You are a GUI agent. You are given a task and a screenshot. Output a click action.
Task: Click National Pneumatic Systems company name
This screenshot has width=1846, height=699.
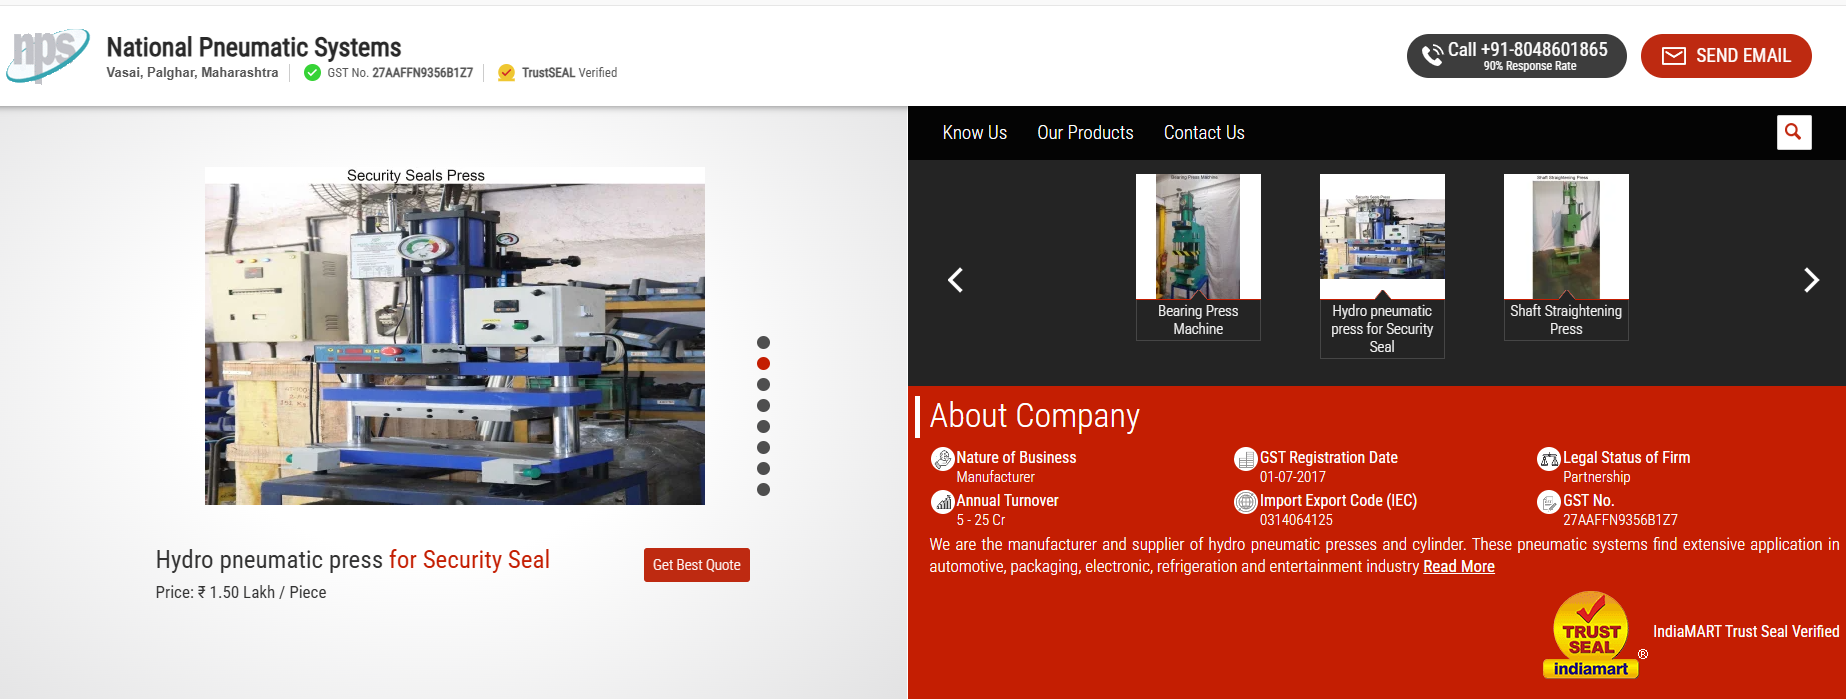(254, 47)
